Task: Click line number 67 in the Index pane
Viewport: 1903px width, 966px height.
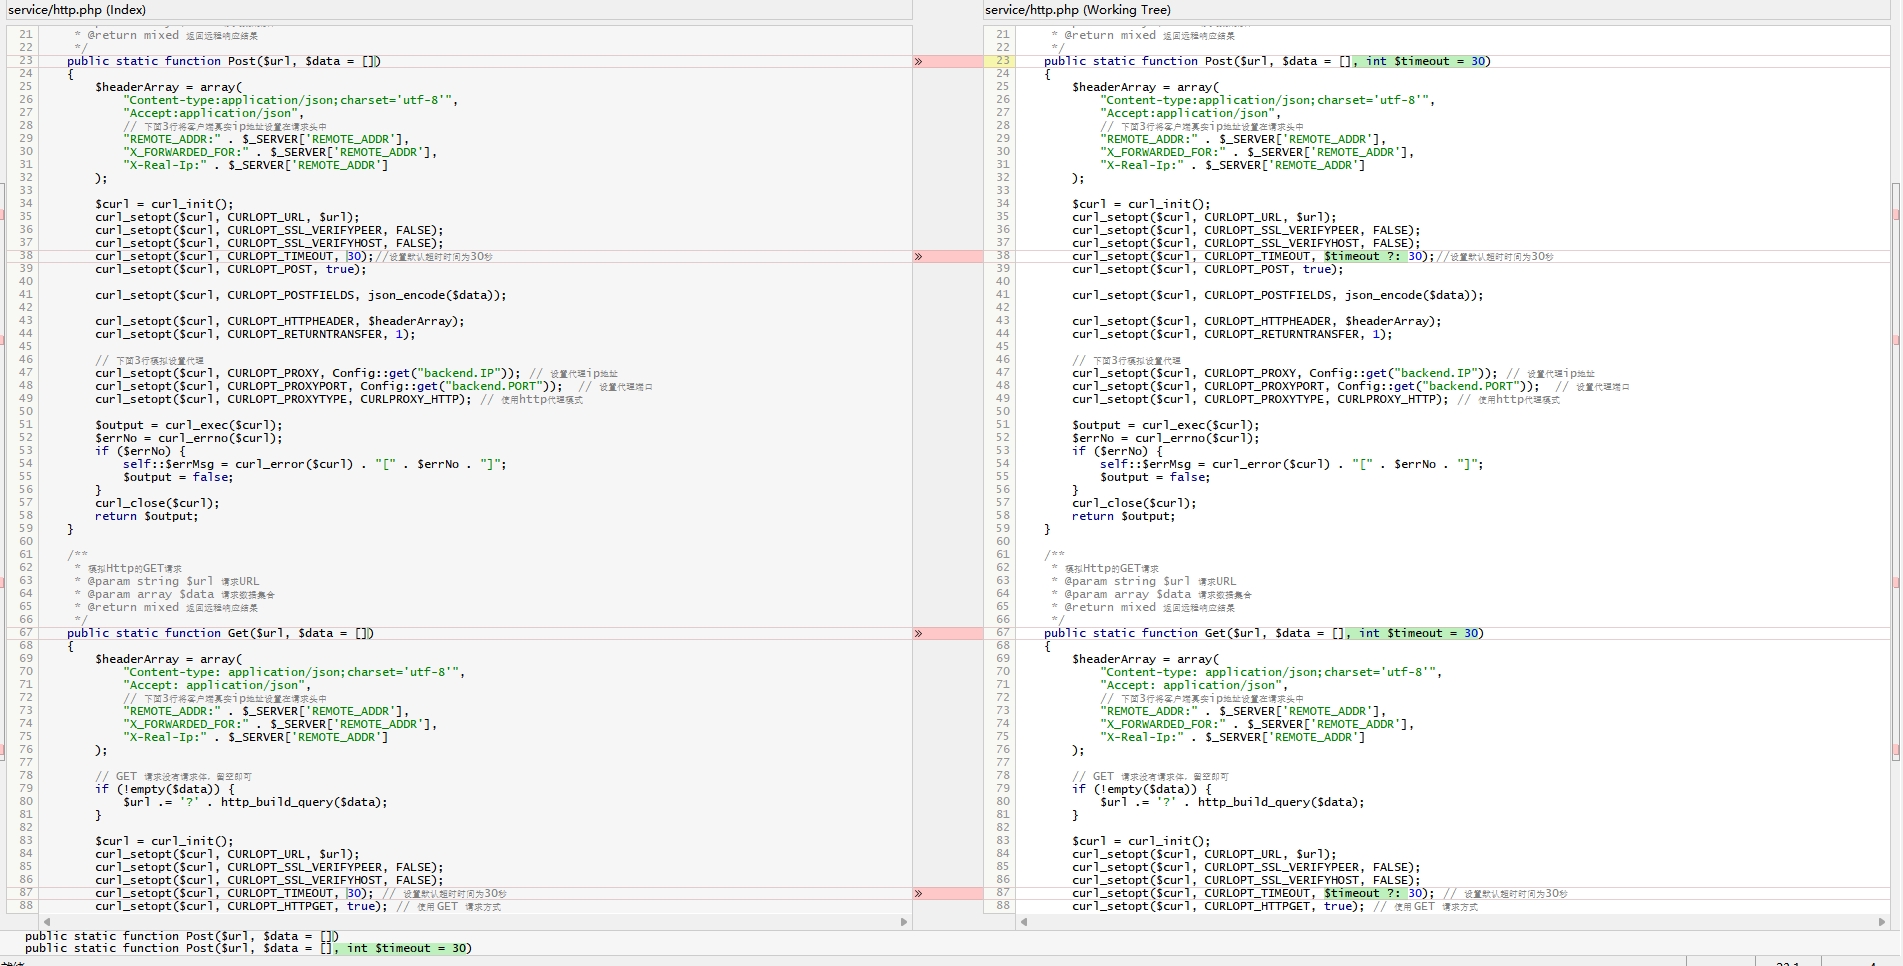Action: click(x=26, y=633)
